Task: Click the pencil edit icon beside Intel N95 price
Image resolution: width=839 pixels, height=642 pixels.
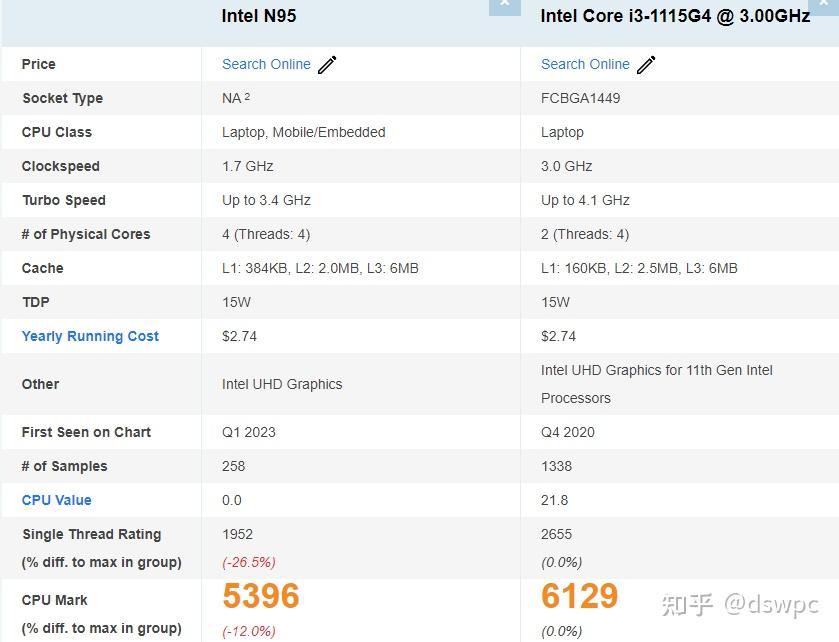Action: 327,63
